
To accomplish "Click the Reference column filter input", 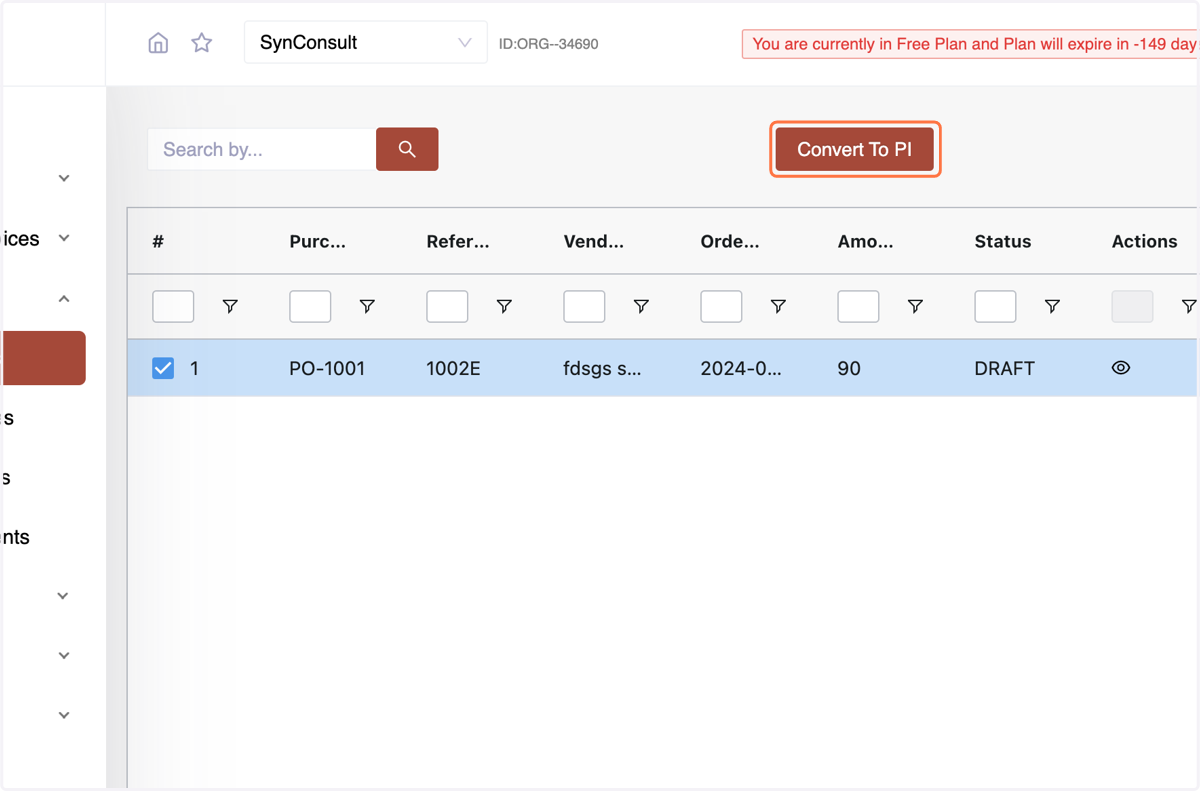I will click(x=447, y=306).
